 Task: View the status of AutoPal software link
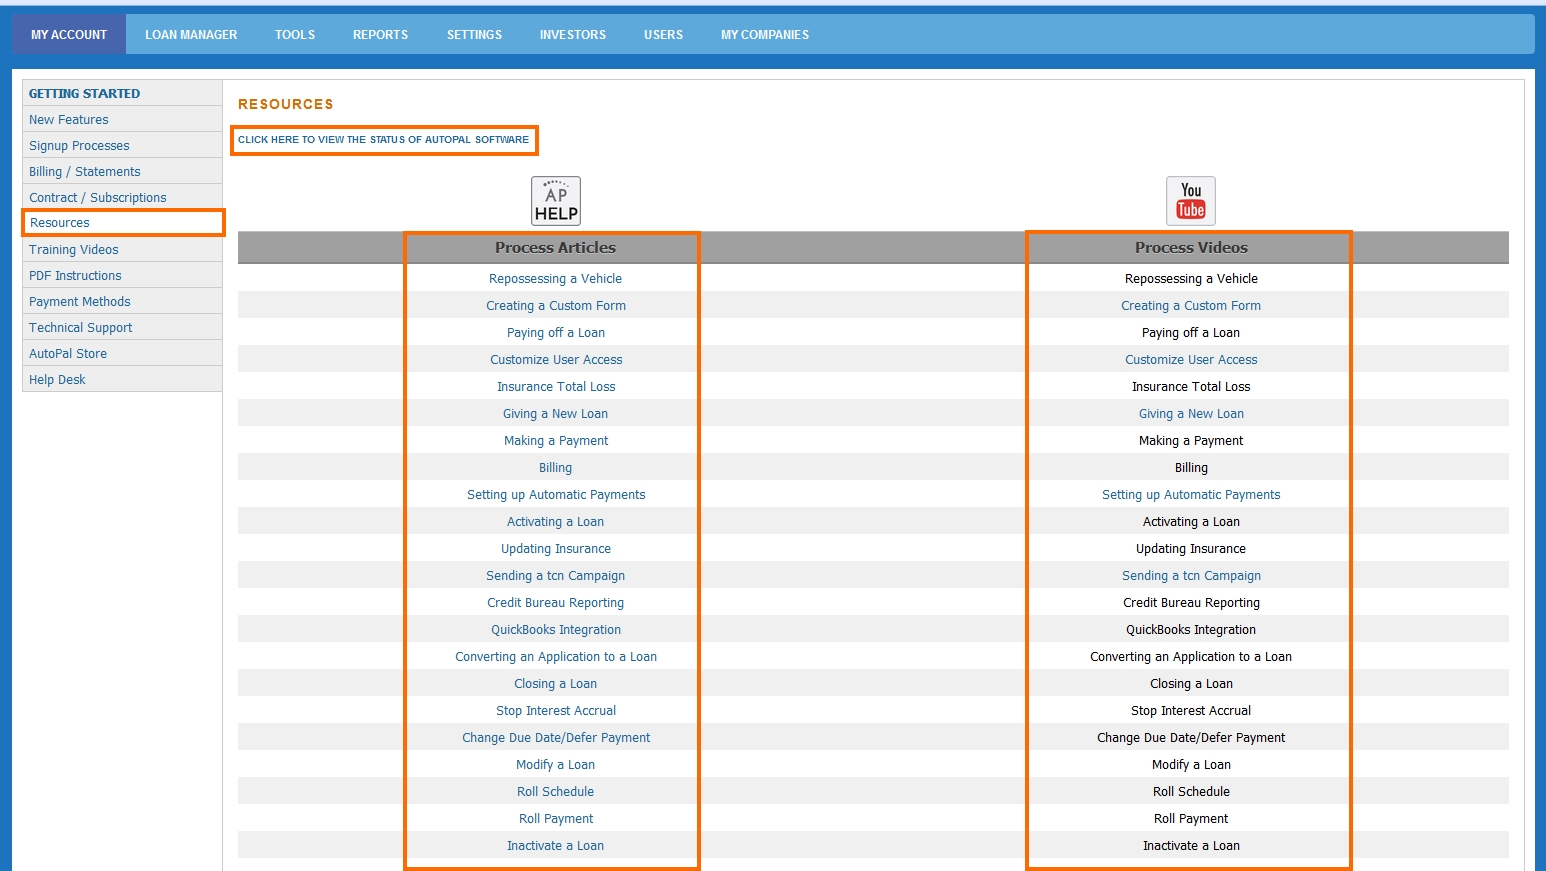tap(383, 140)
